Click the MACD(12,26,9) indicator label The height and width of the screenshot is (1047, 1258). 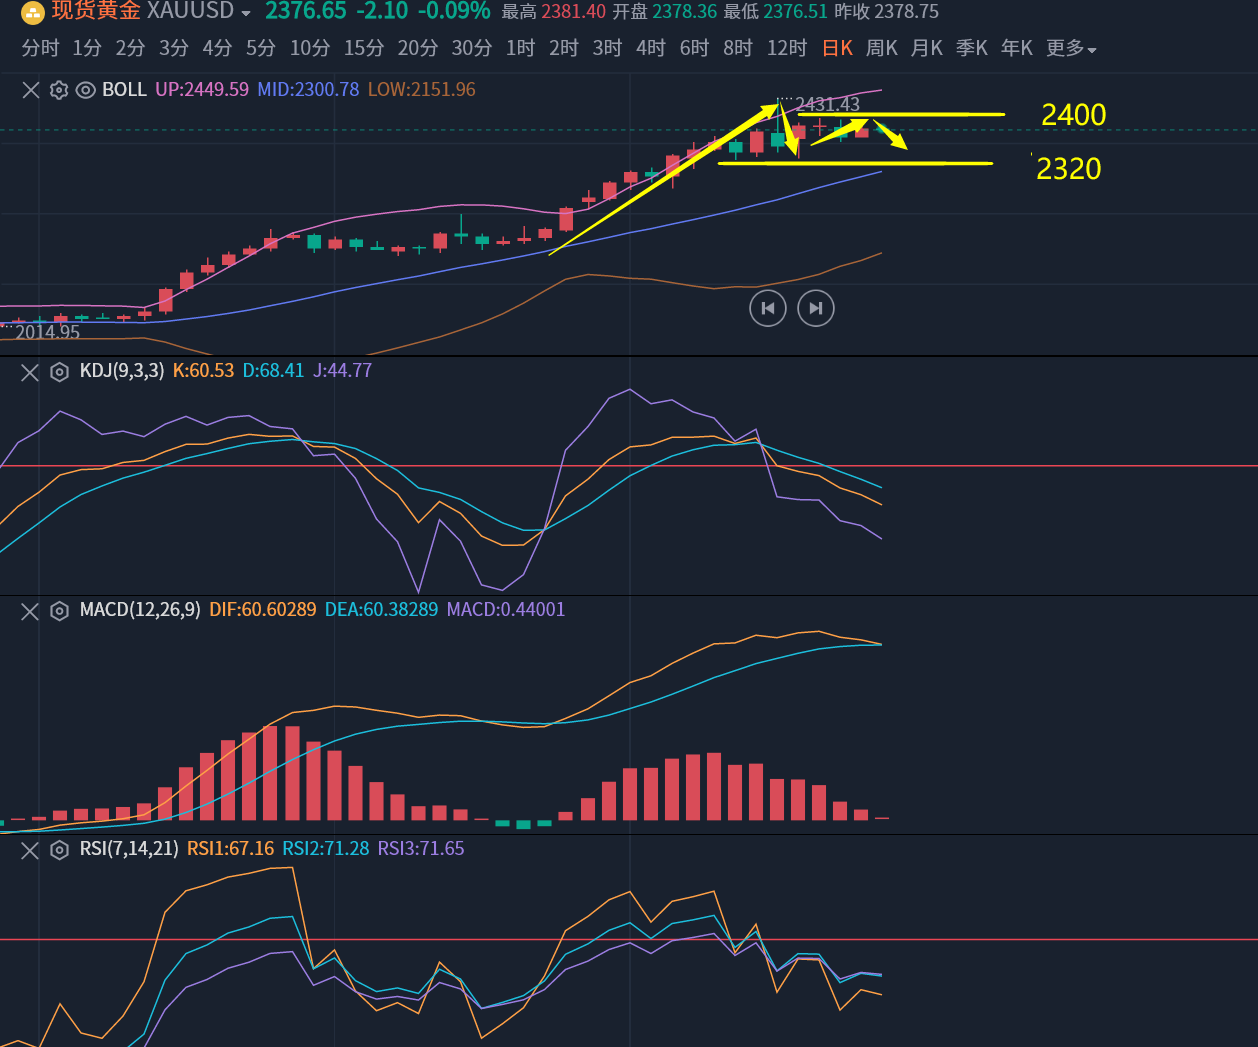pos(140,610)
